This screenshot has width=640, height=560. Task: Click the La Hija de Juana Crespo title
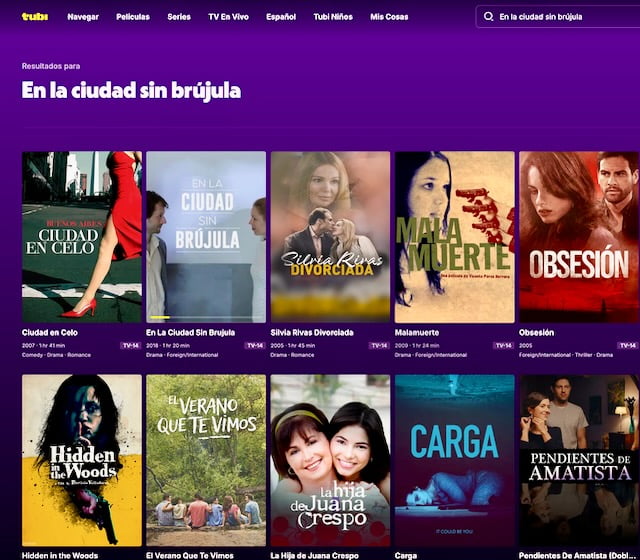pos(314,556)
